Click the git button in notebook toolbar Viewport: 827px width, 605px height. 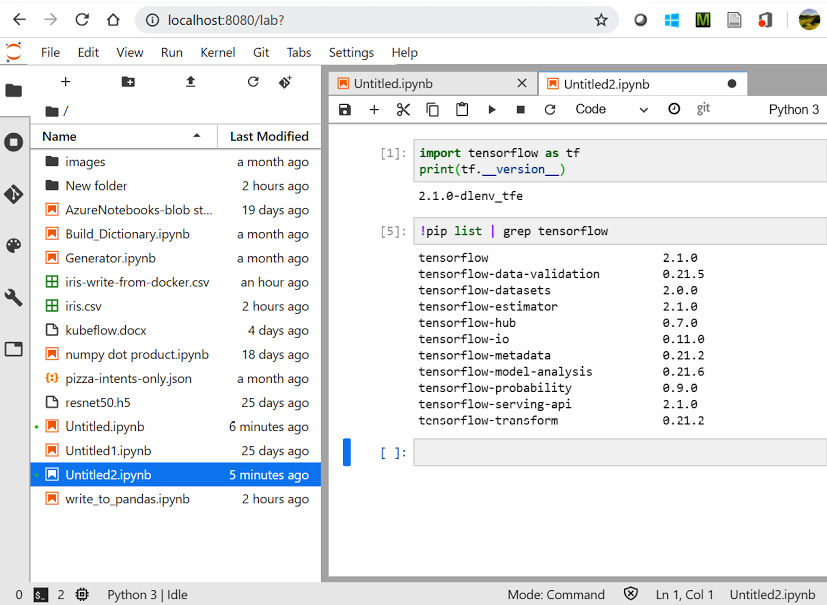tap(703, 108)
